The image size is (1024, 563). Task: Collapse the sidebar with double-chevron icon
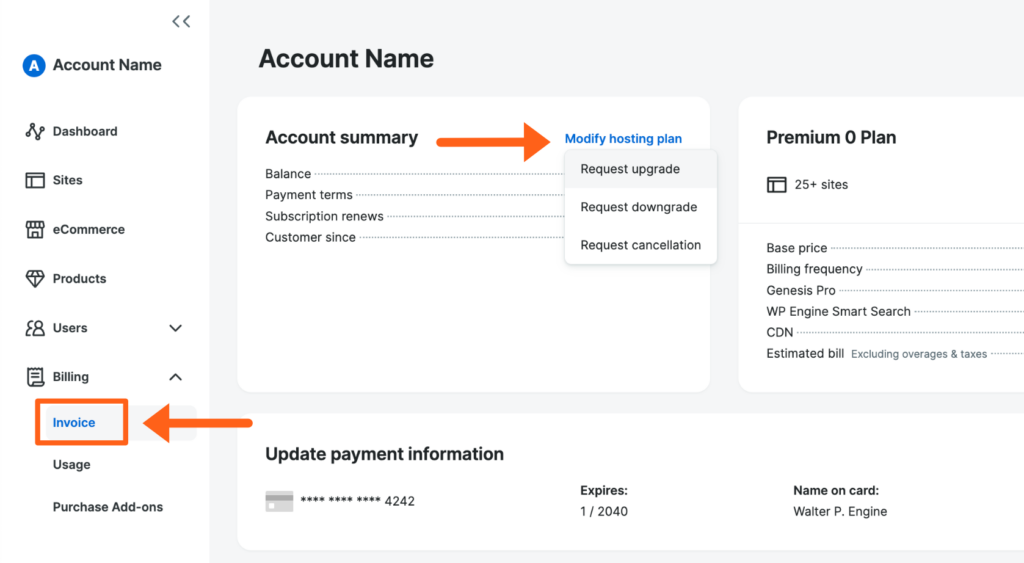pyautogui.click(x=181, y=21)
